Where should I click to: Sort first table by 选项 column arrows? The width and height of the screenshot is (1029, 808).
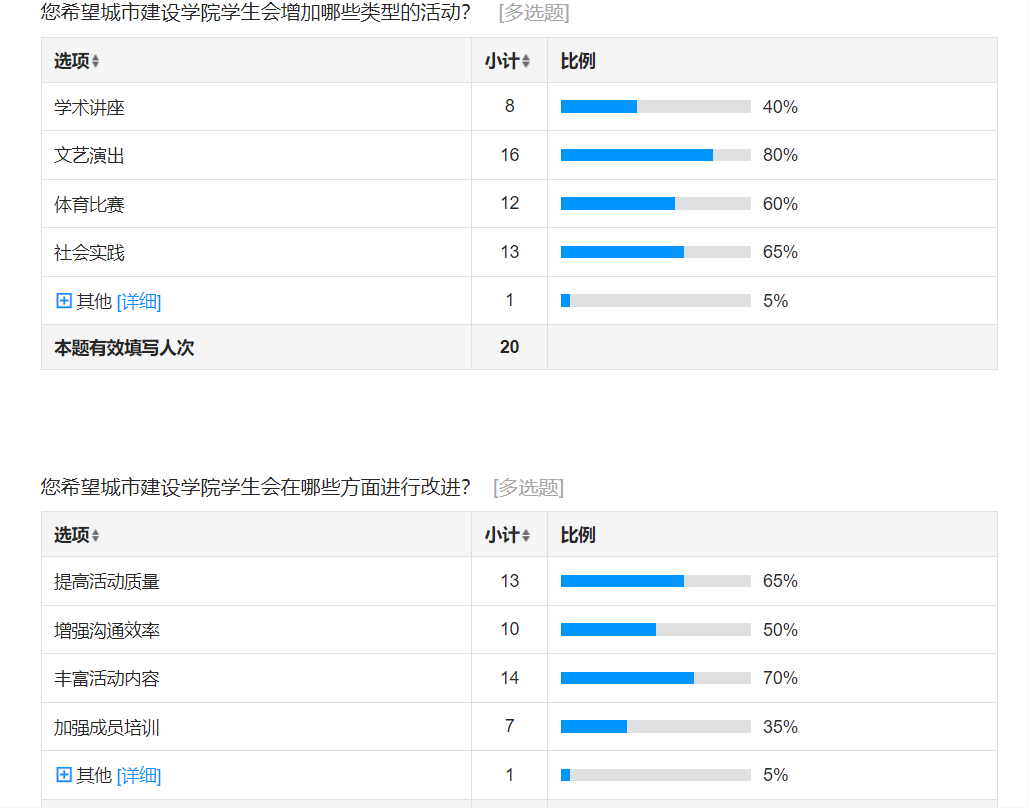point(95,61)
